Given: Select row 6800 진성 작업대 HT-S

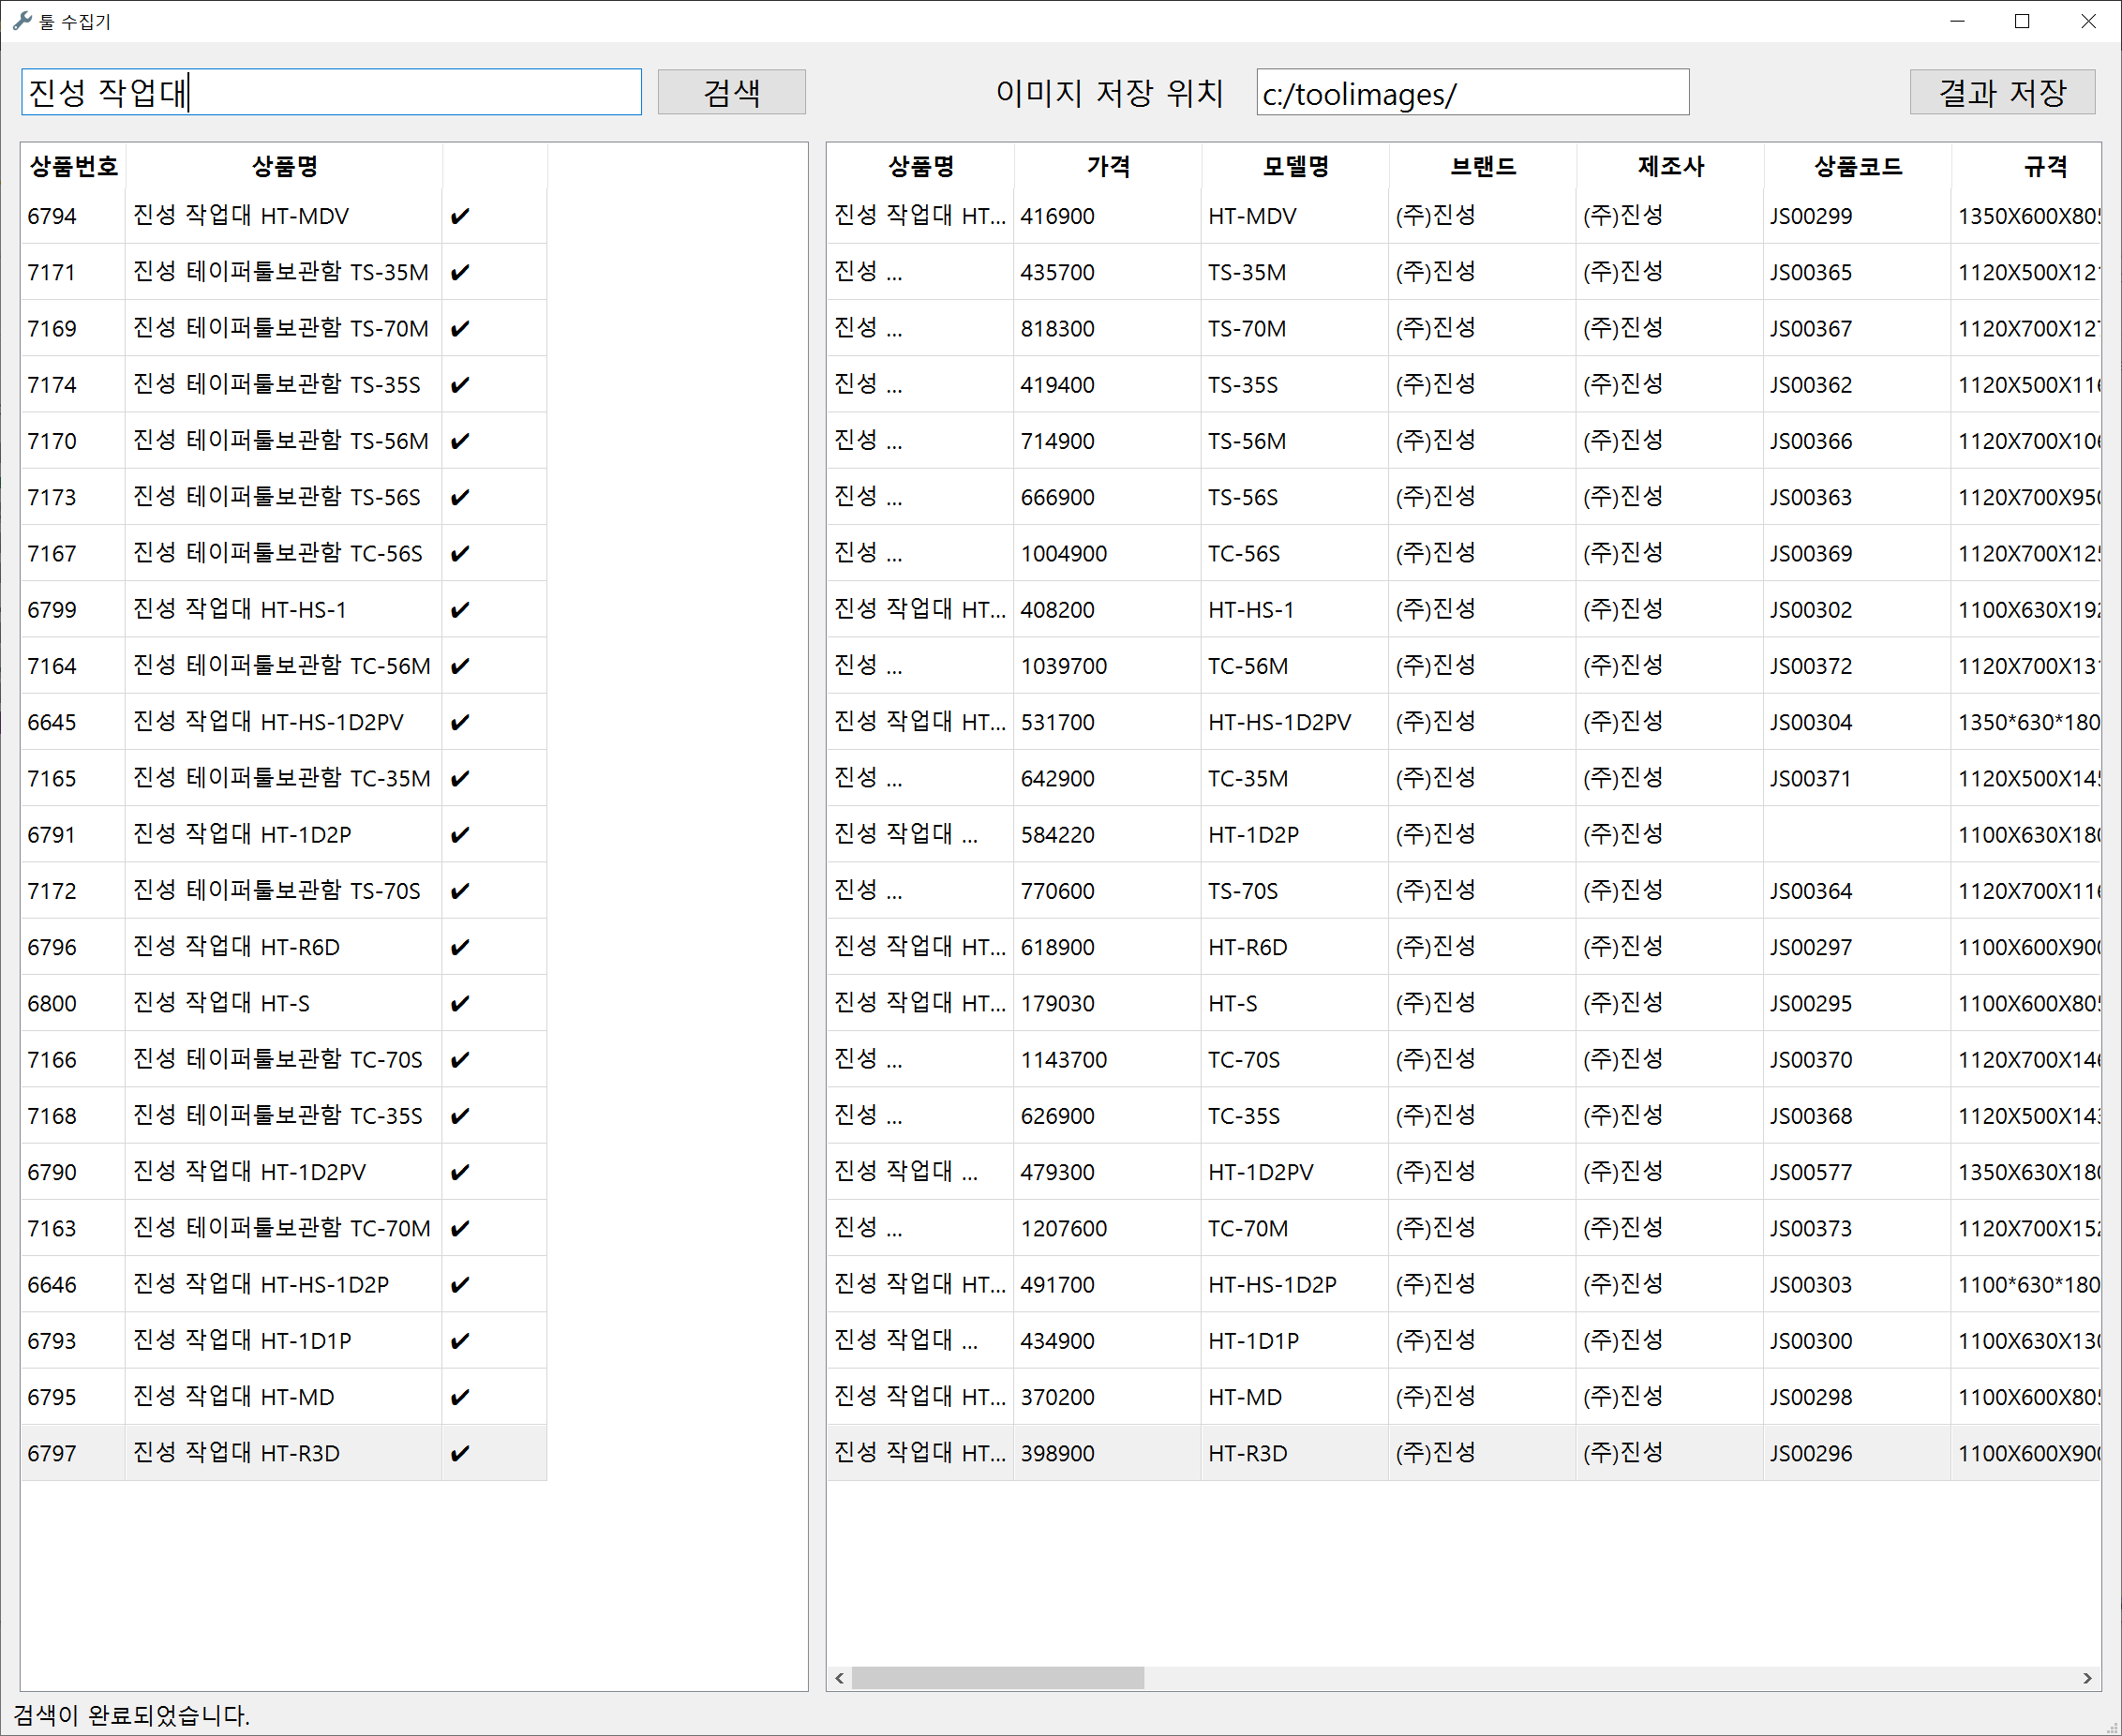Looking at the screenshot, I should pyautogui.click(x=220, y=1003).
